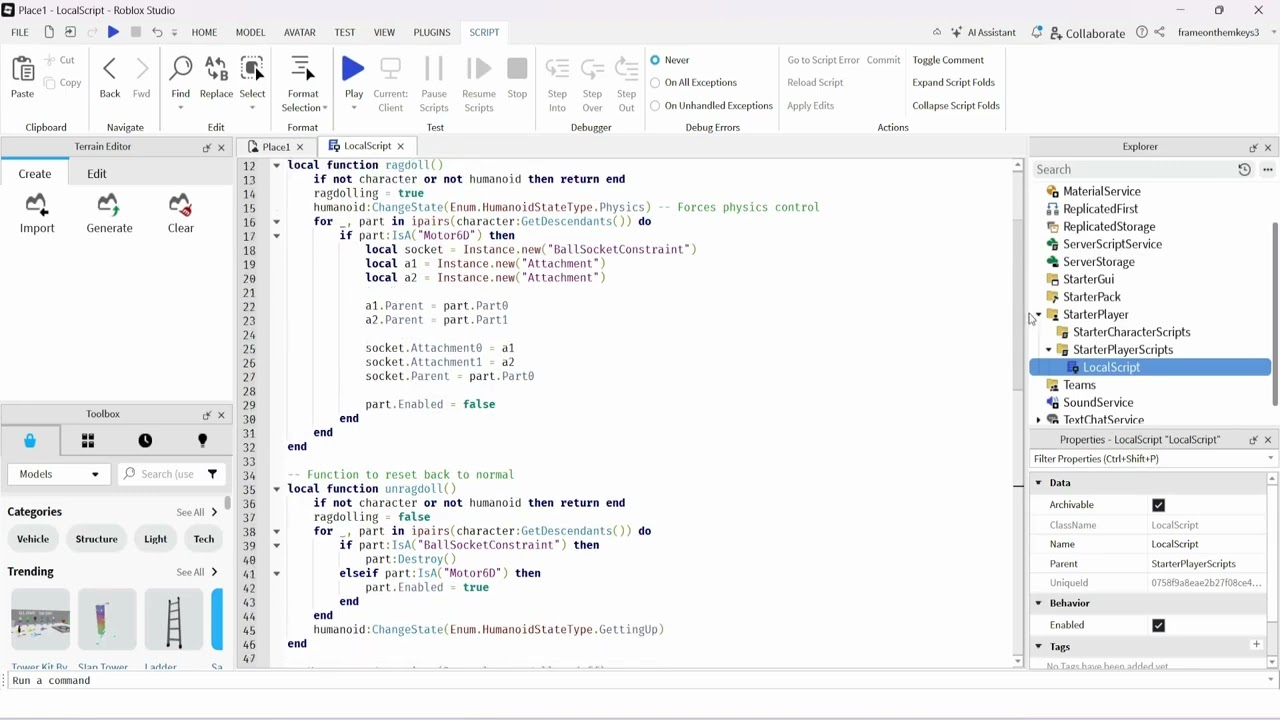Click the Collaborate button
The width and height of the screenshot is (1280, 720).
pyautogui.click(x=1086, y=33)
